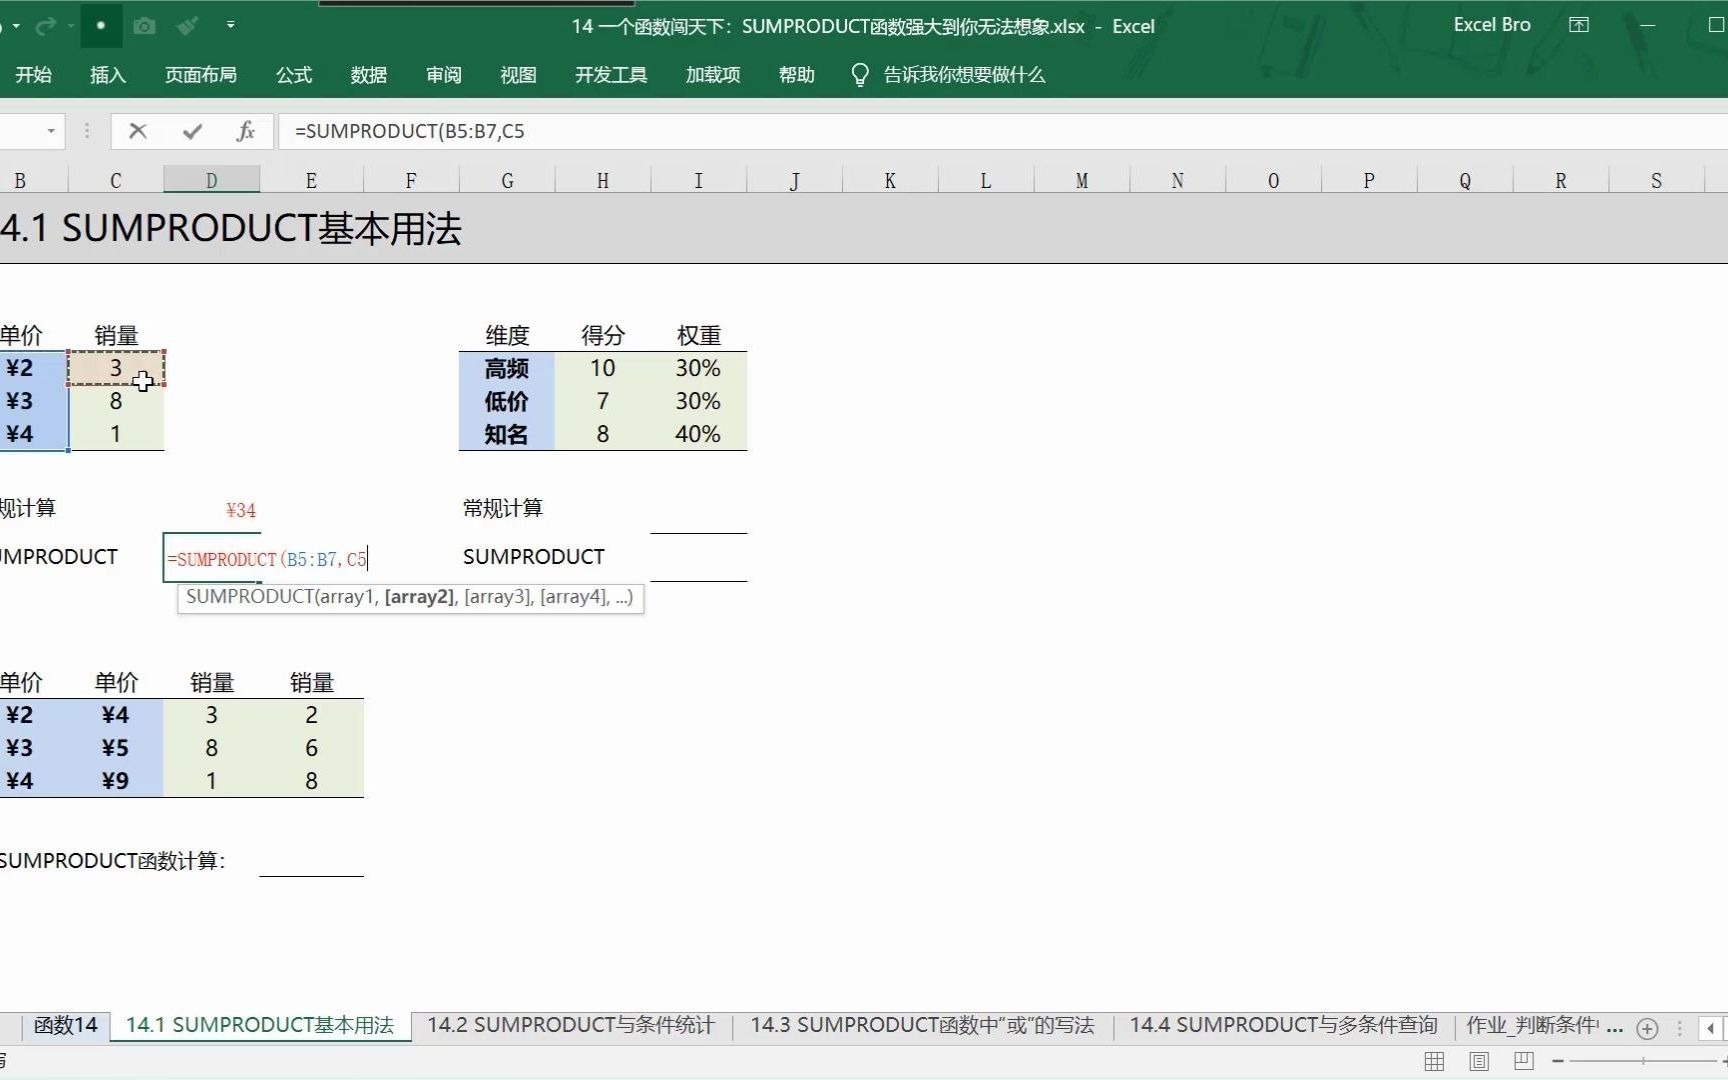
Task: Switch to the 函数14 sheet tab
Action: click(66, 1025)
